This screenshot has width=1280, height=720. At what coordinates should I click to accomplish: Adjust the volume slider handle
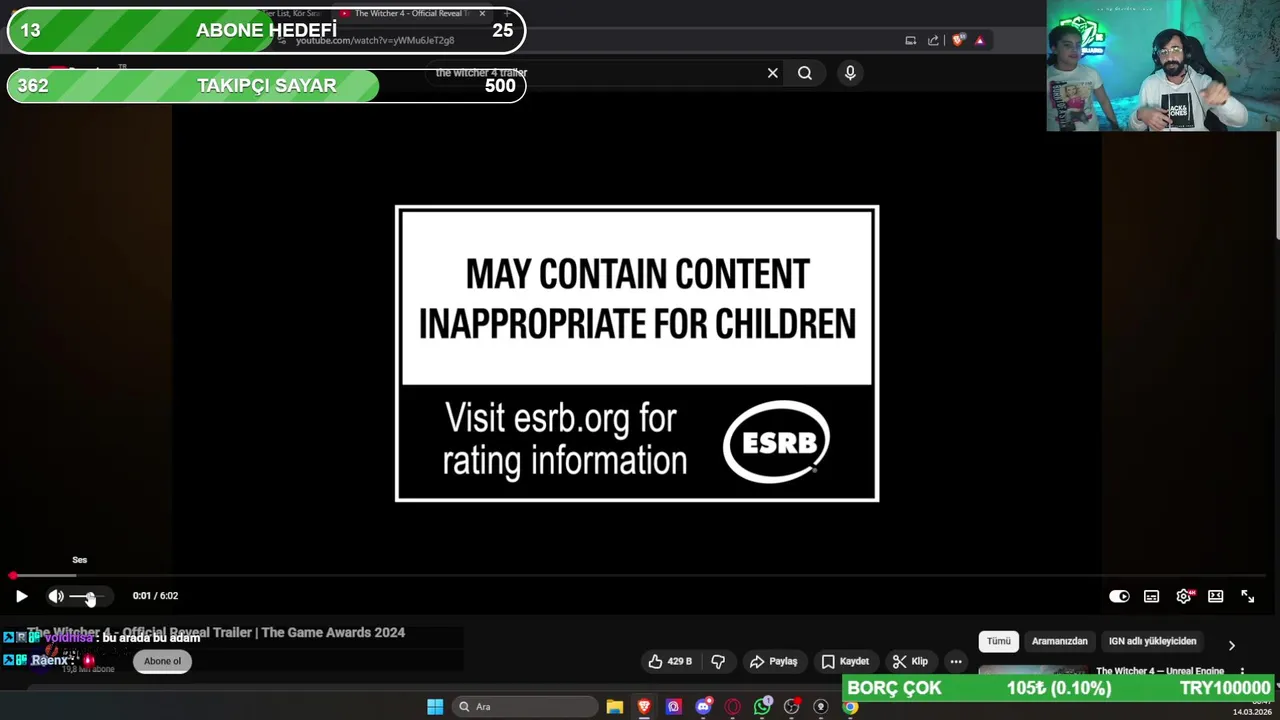pos(90,597)
